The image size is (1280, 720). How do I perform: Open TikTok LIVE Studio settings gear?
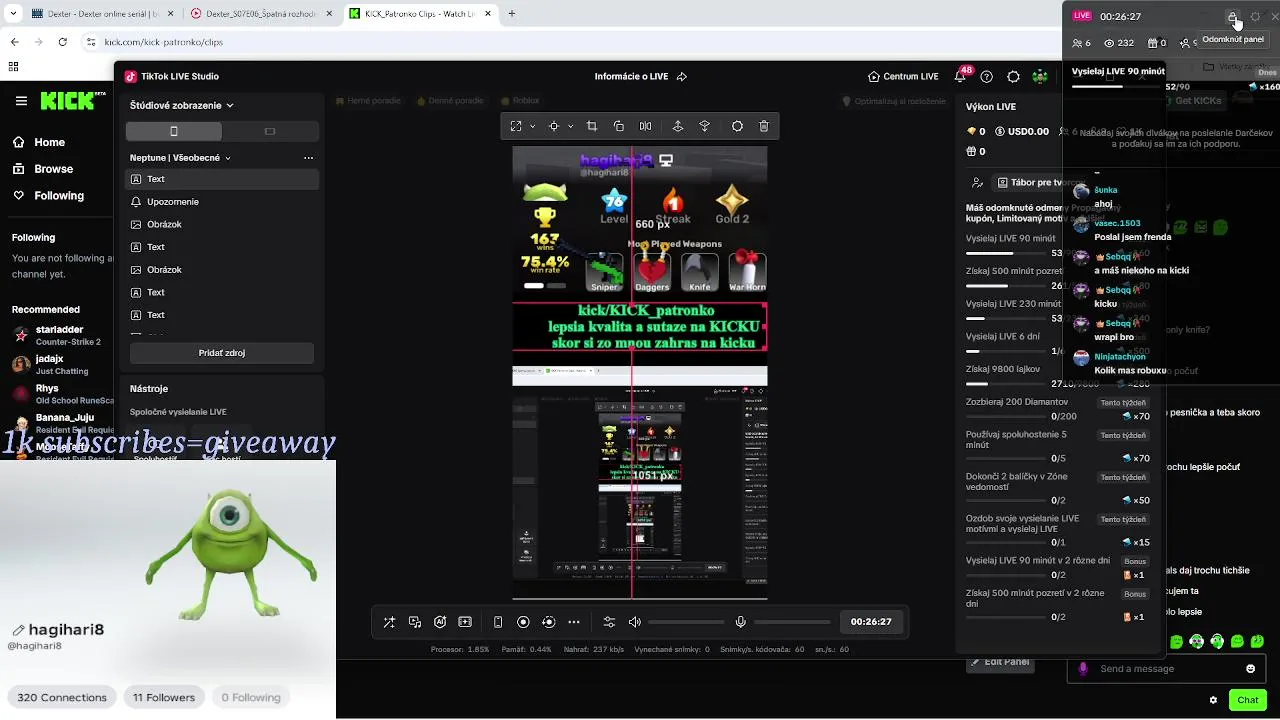coord(1013,77)
